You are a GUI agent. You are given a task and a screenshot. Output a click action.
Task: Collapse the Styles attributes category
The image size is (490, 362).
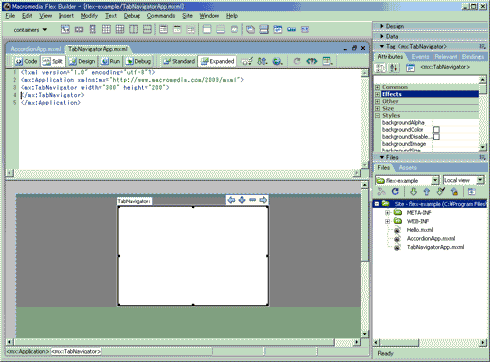(x=378, y=115)
